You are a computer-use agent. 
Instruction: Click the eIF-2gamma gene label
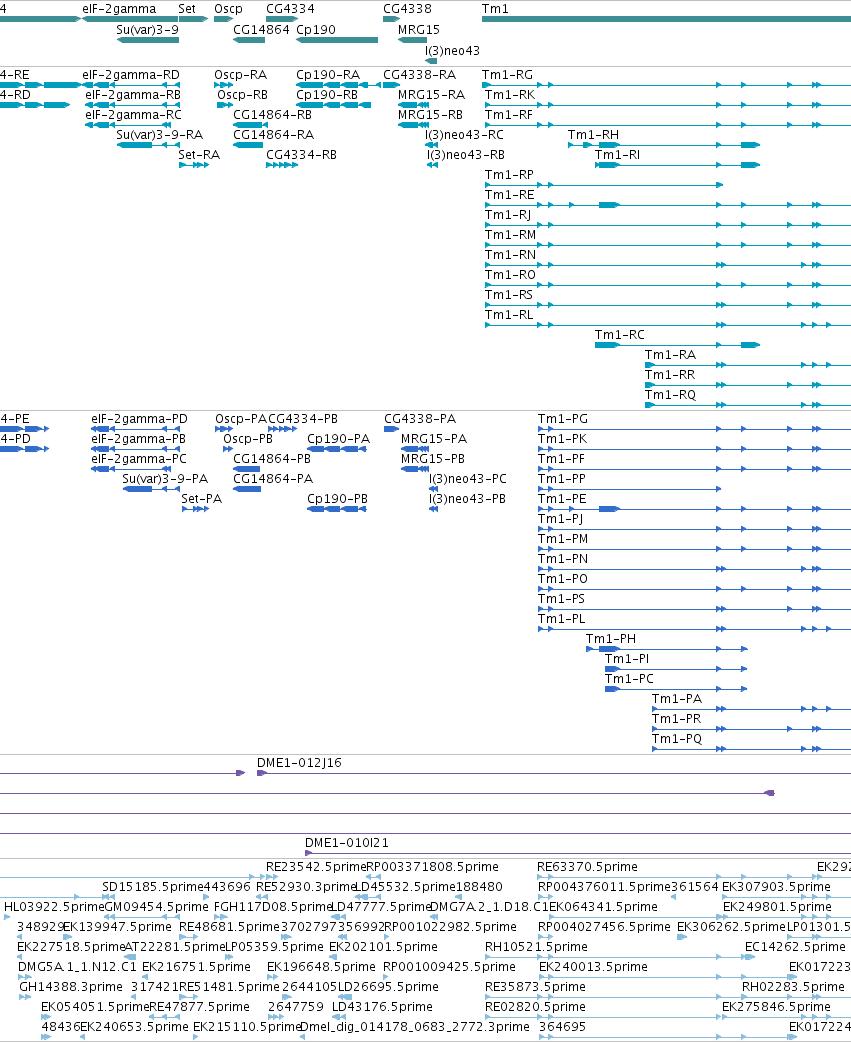click(x=120, y=9)
